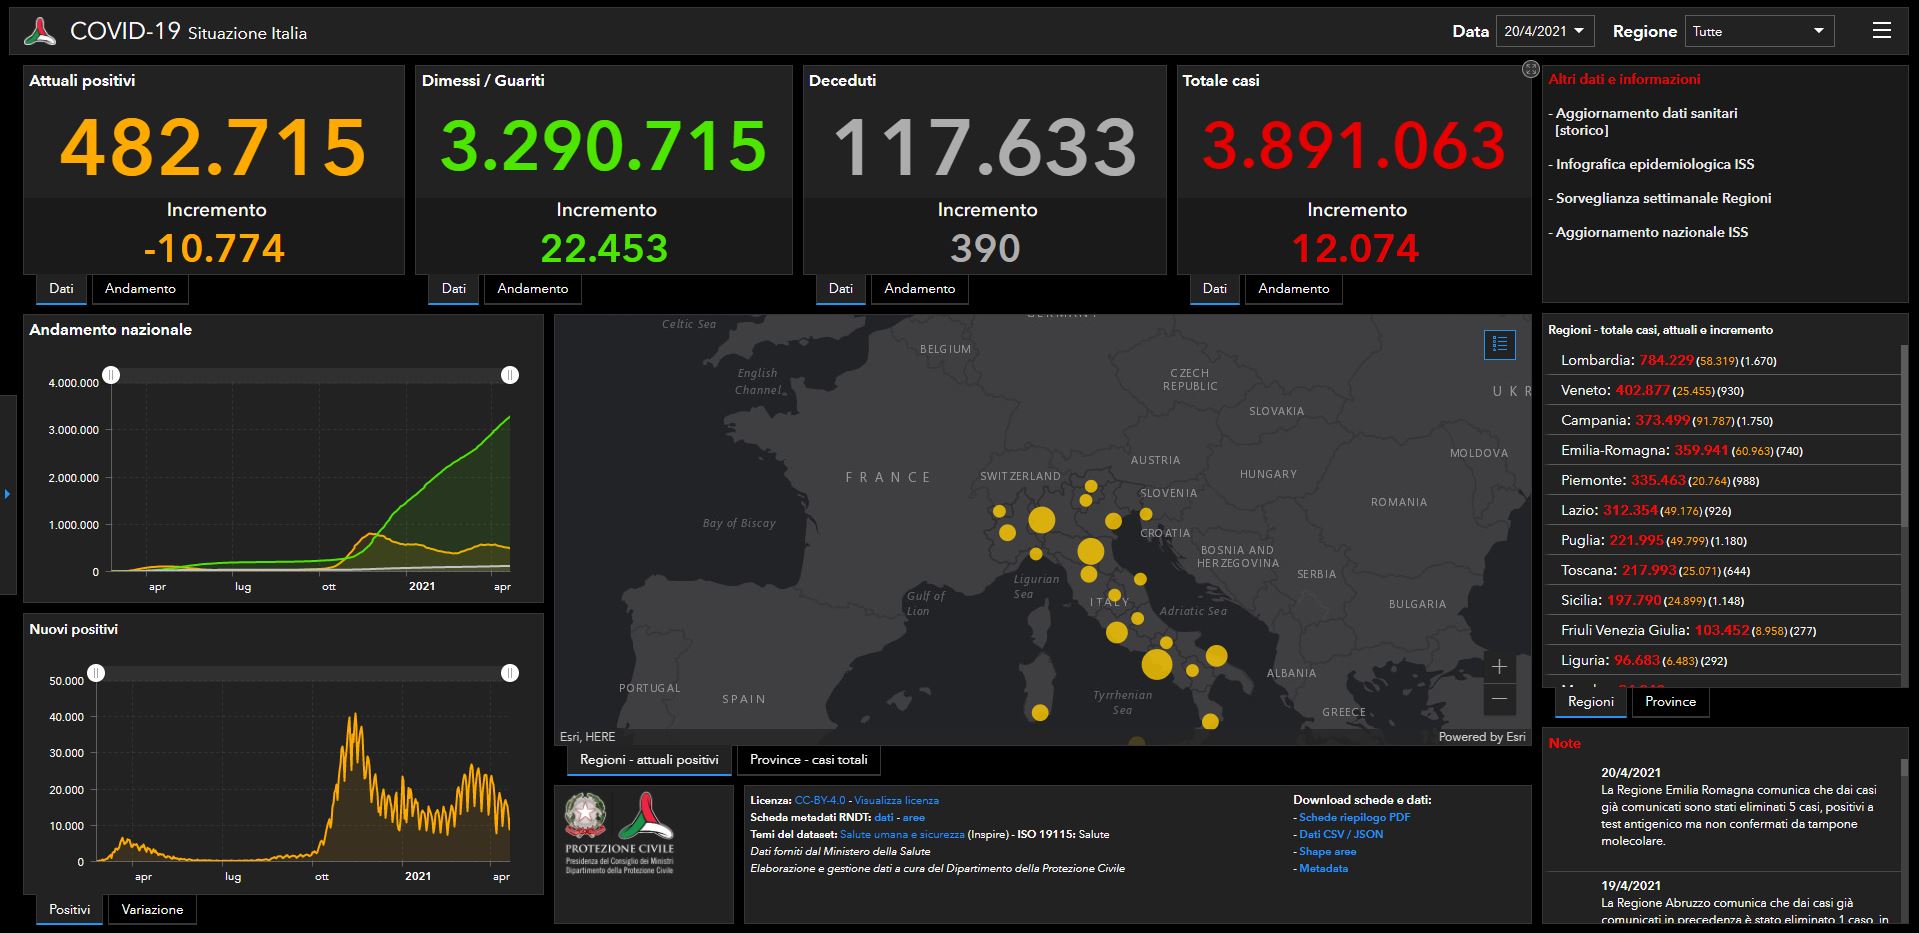Expand the Totale casi panel fullscreen icon
The width and height of the screenshot is (1919, 933).
coord(1530,69)
